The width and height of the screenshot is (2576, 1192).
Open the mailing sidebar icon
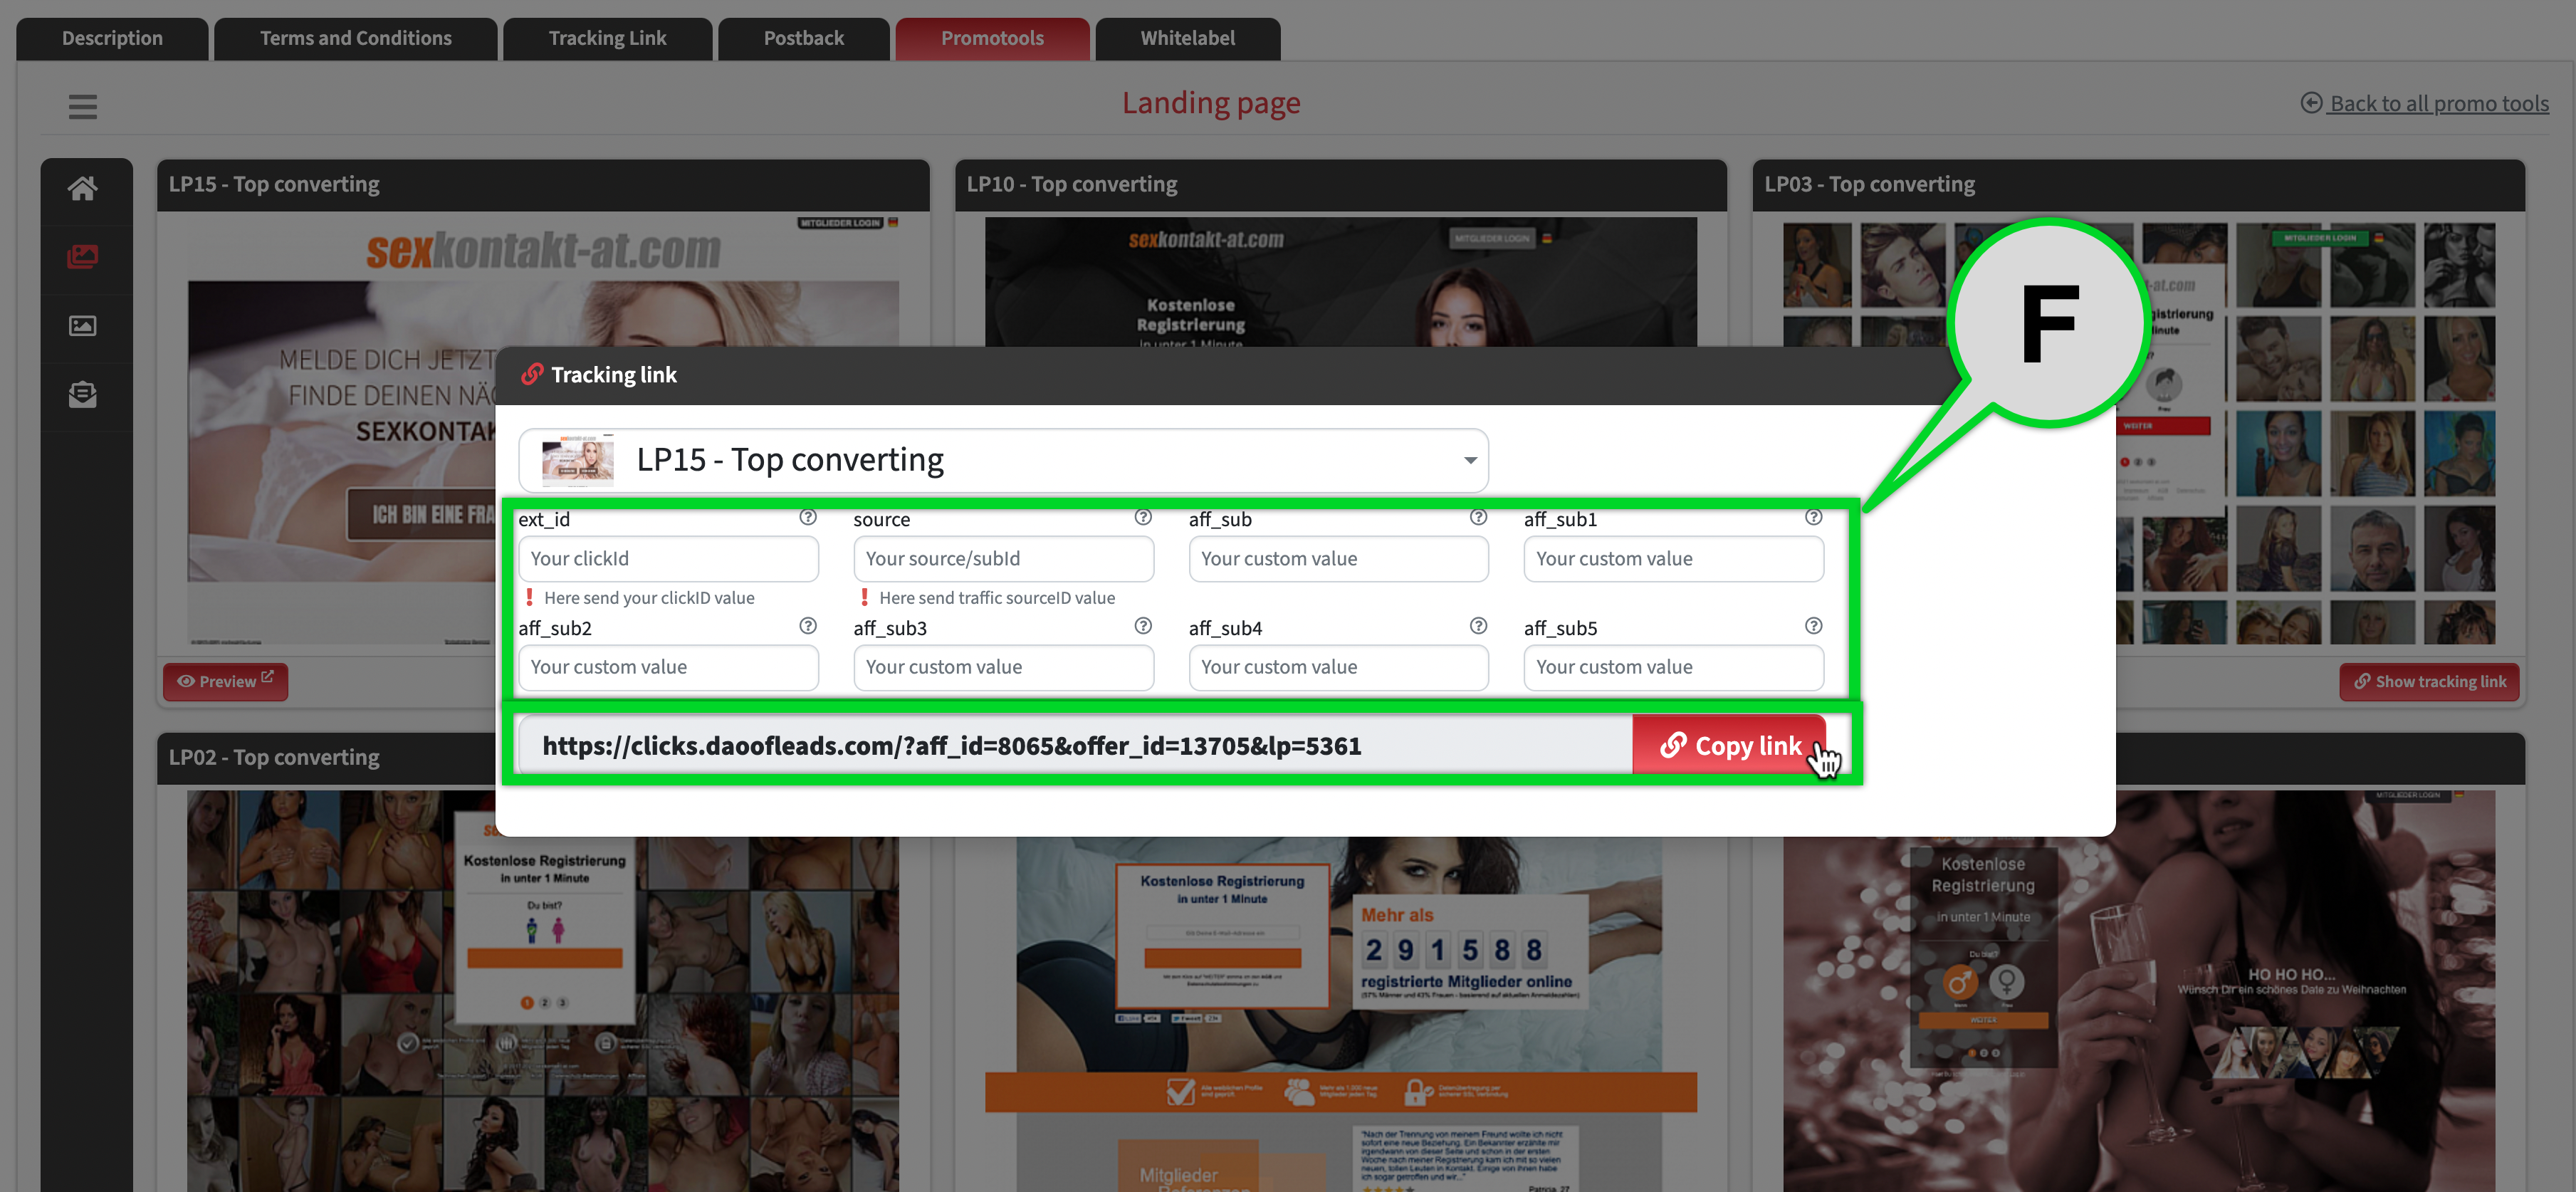pos(82,394)
